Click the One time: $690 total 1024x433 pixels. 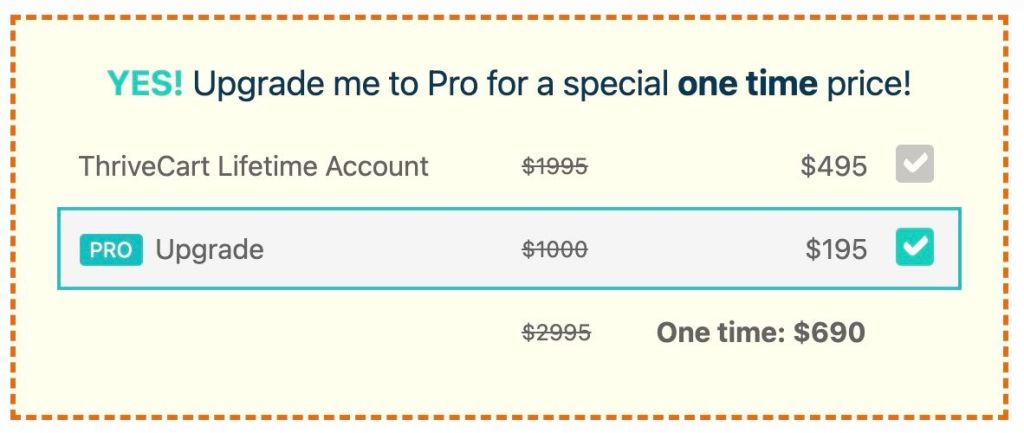point(760,332)
